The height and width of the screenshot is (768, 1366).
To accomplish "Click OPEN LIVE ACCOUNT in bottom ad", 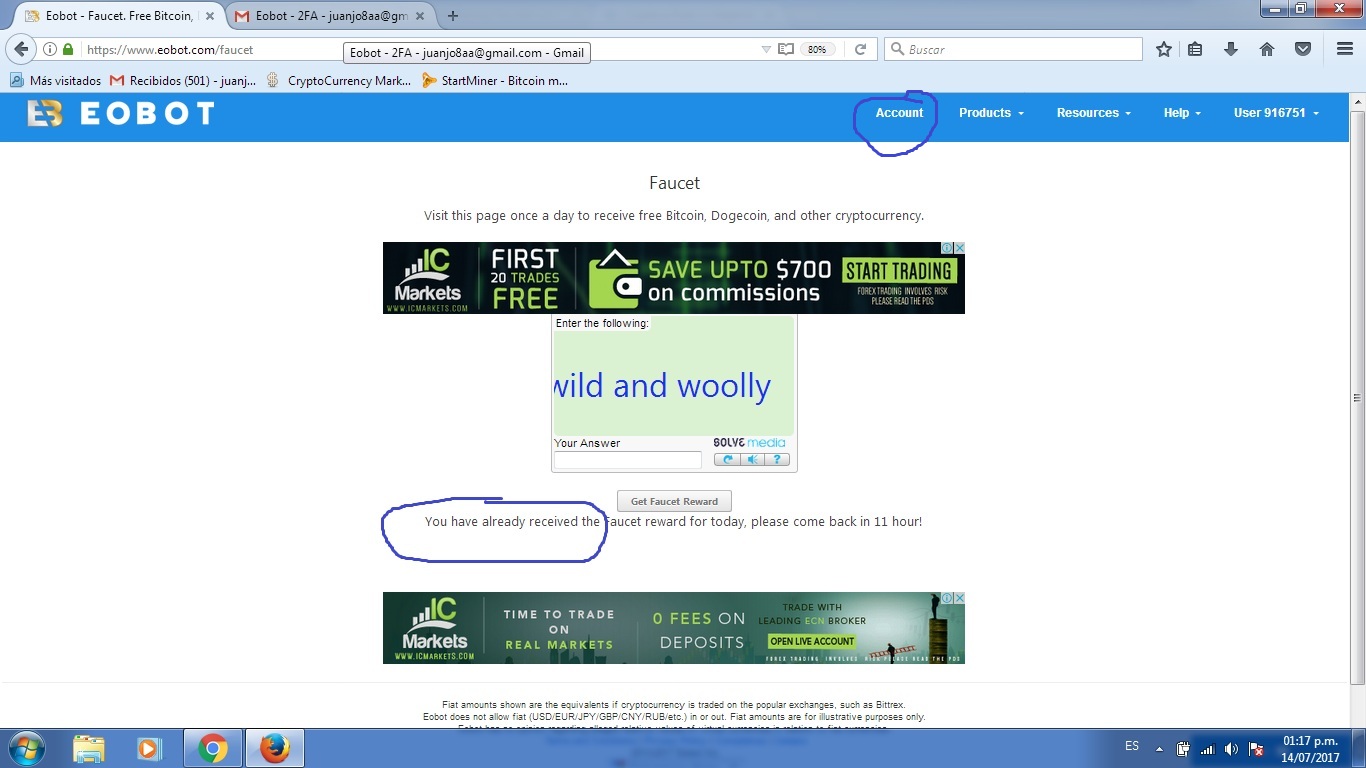I will (x=812, y=641).
